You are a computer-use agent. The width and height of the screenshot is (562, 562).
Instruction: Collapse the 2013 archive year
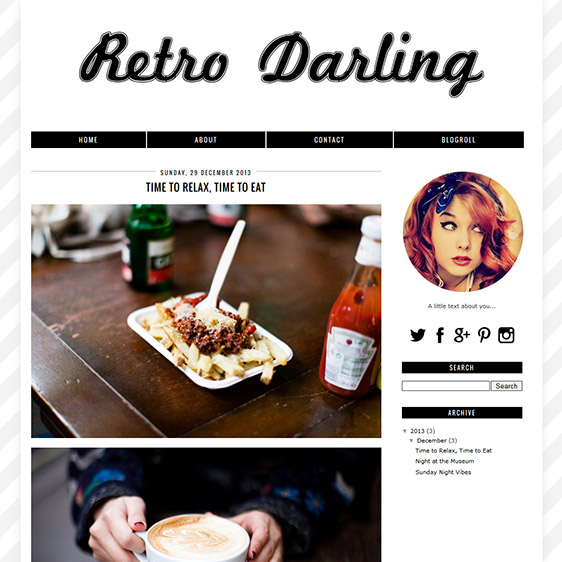pos(405,431)
